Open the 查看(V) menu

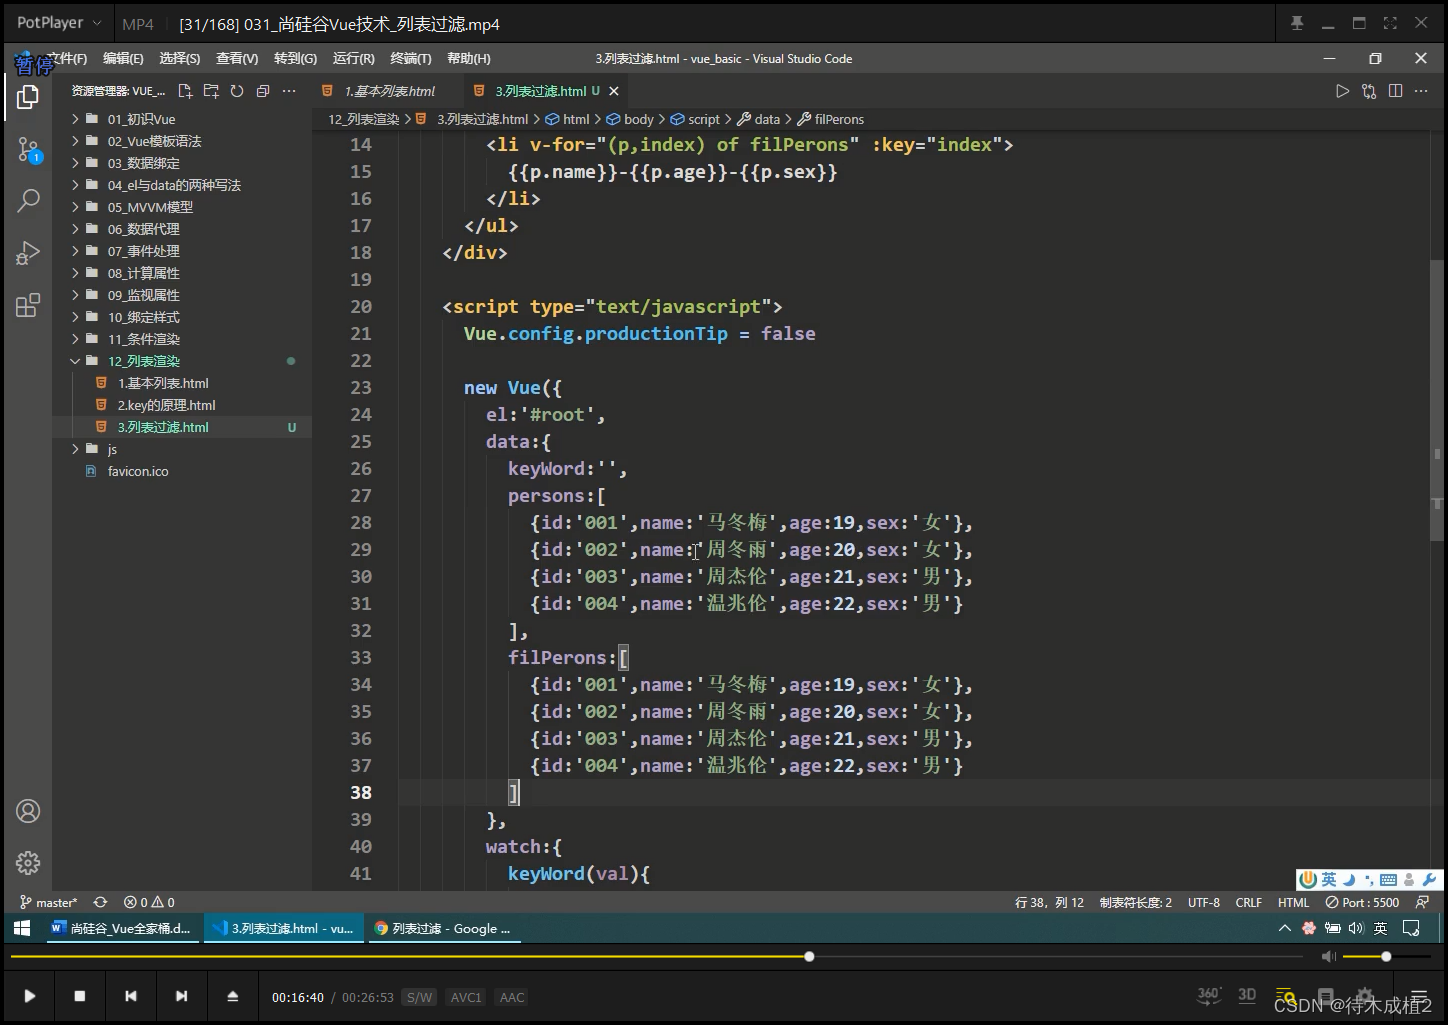[237, 59]
